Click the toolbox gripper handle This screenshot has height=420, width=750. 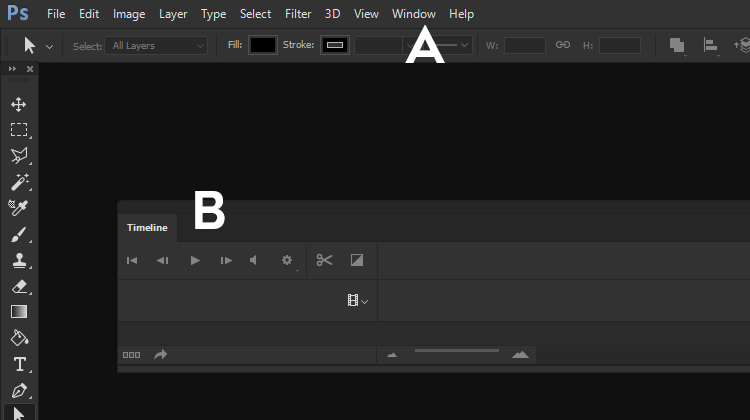coord(19,80)
